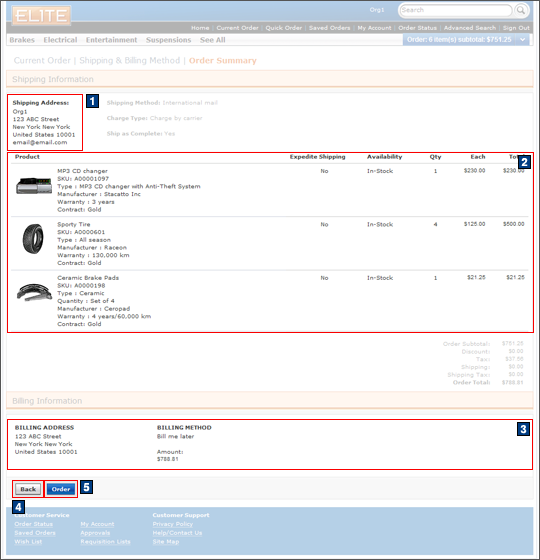
Task: Click SKU: A00001097 text
Action: [83, 179]
